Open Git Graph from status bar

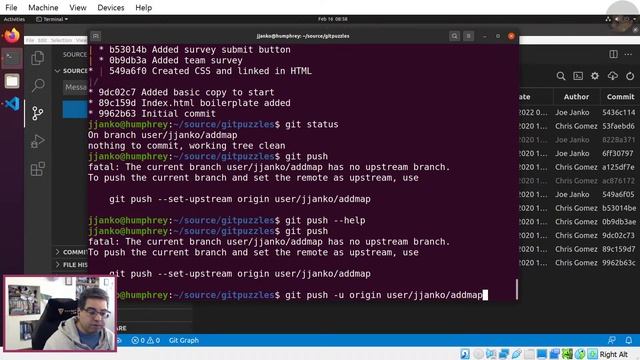click(x=184, y=340)
